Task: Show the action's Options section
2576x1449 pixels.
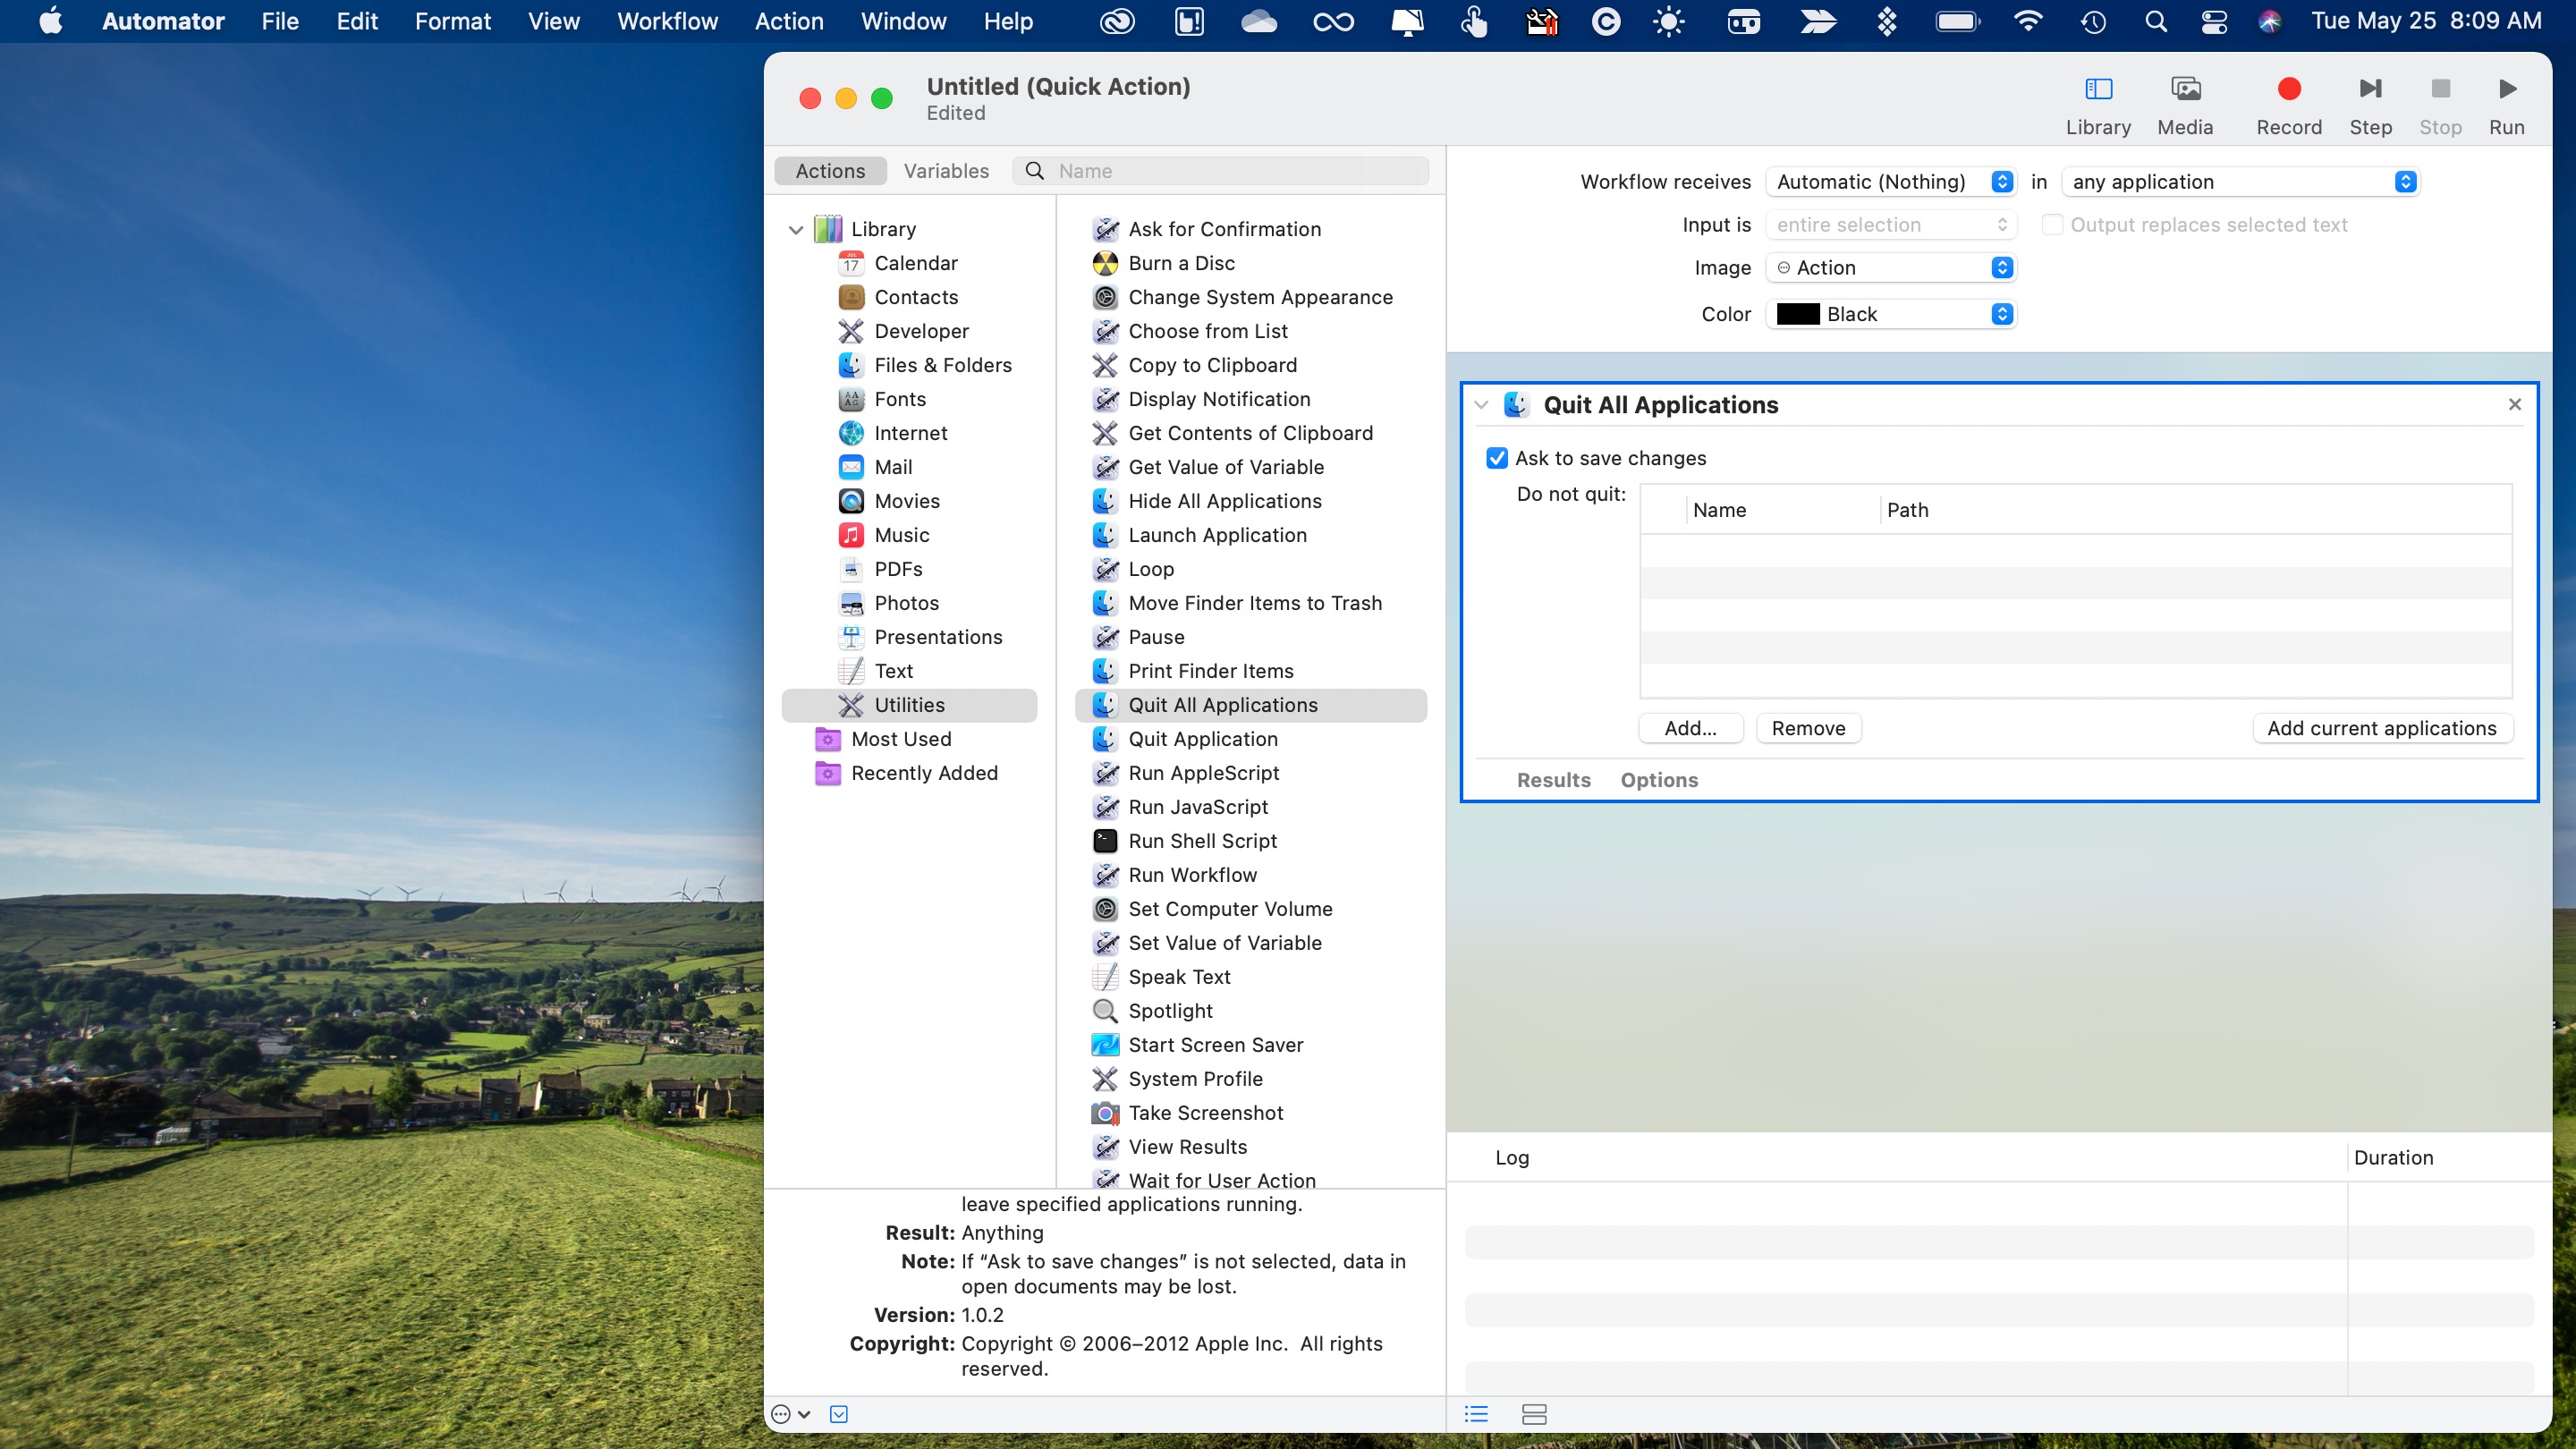Action: point(1659,780)
